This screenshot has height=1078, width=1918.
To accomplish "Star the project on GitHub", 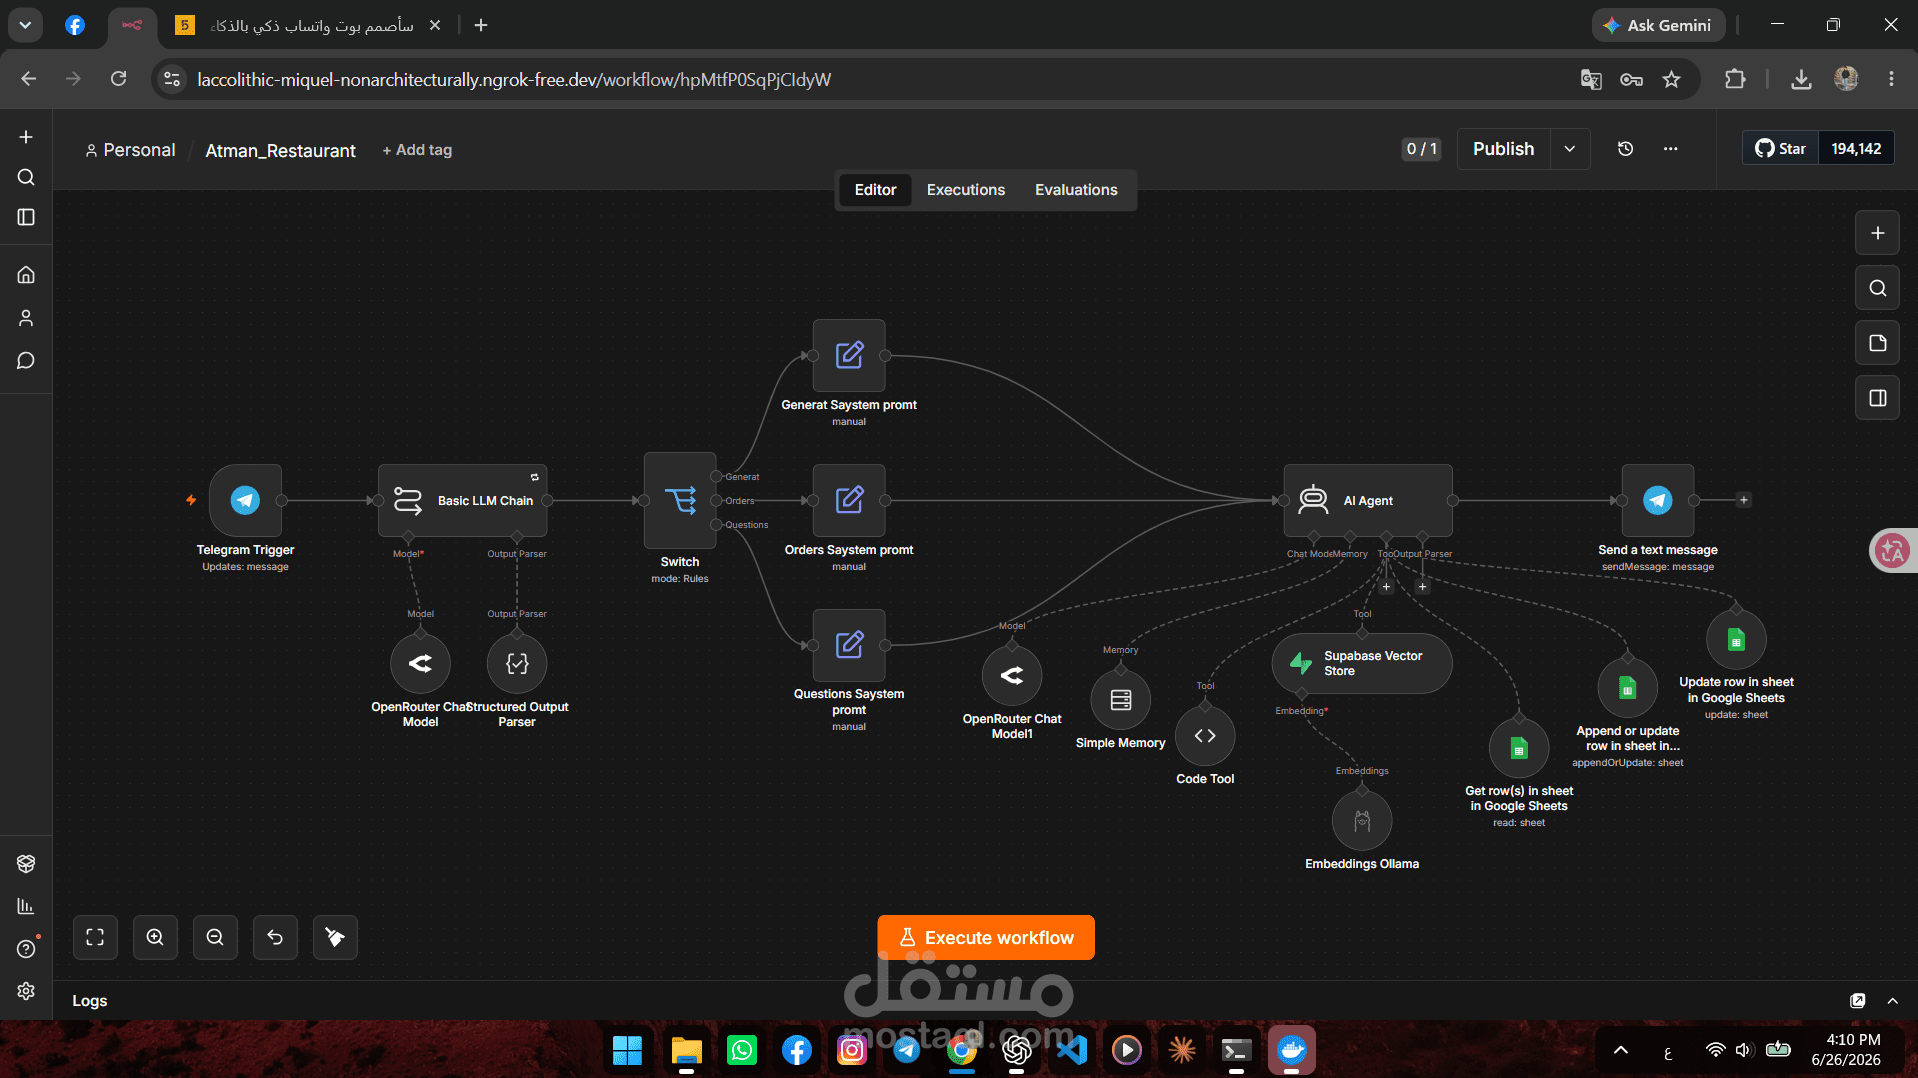I will (x=1781, y=149).
